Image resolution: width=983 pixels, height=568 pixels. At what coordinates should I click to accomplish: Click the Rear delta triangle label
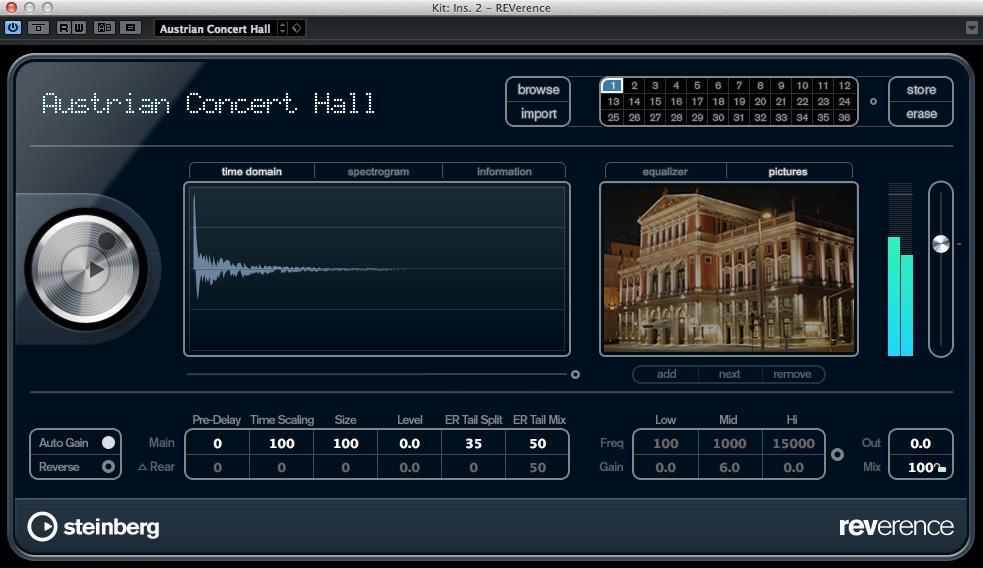(142, 467)
